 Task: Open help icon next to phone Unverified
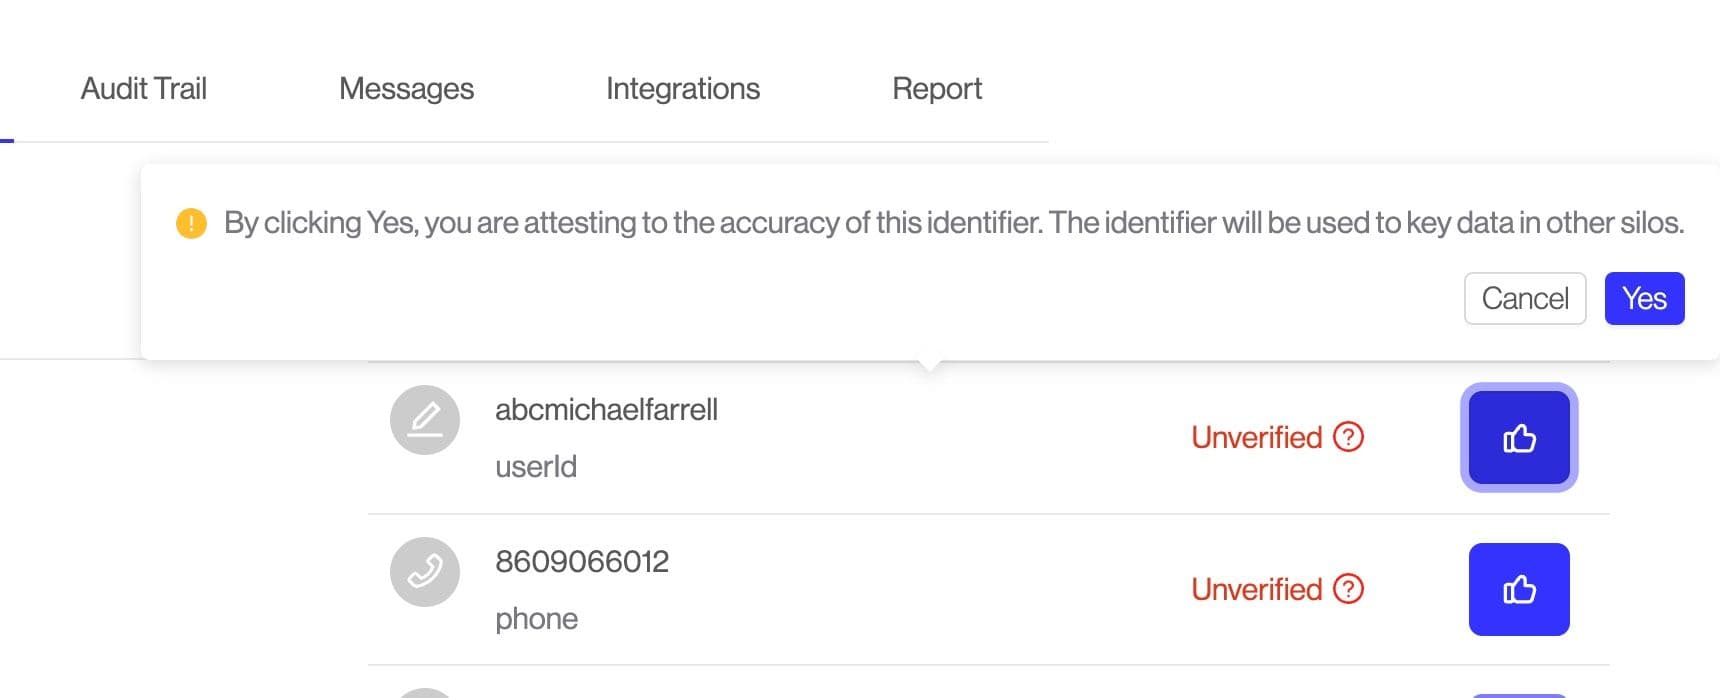click(1348, 589)
